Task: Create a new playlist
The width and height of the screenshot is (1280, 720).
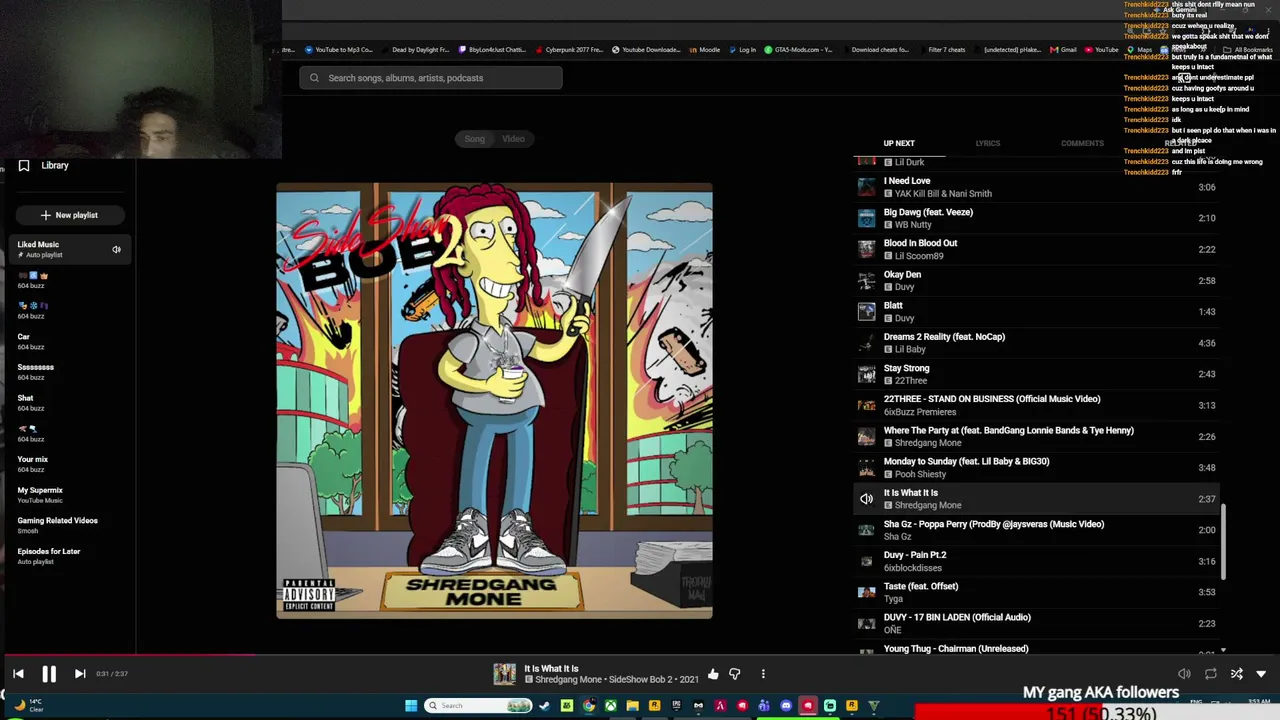Action: coord(70,215)
